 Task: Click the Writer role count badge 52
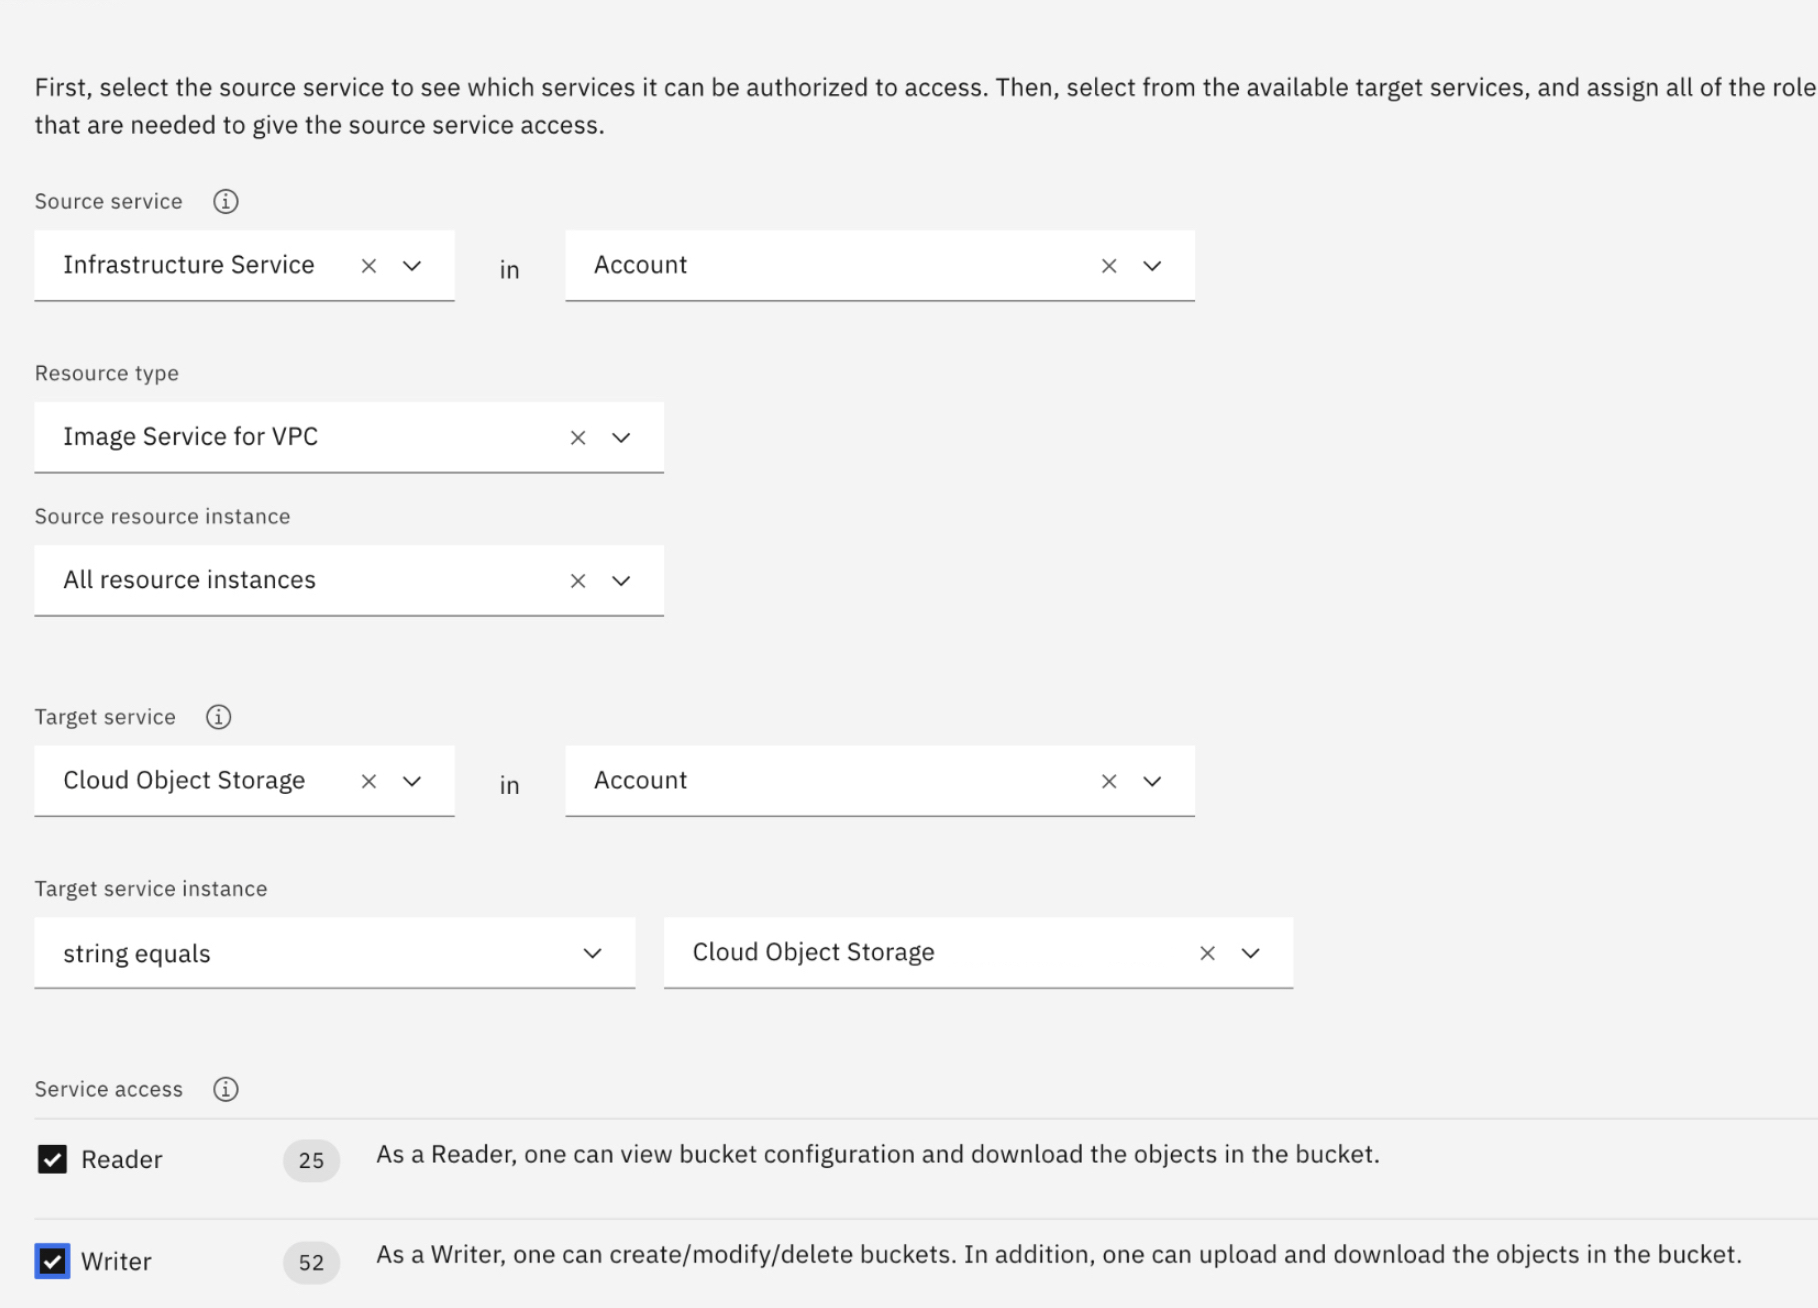pyautogui.click(x=311, y=1262)
